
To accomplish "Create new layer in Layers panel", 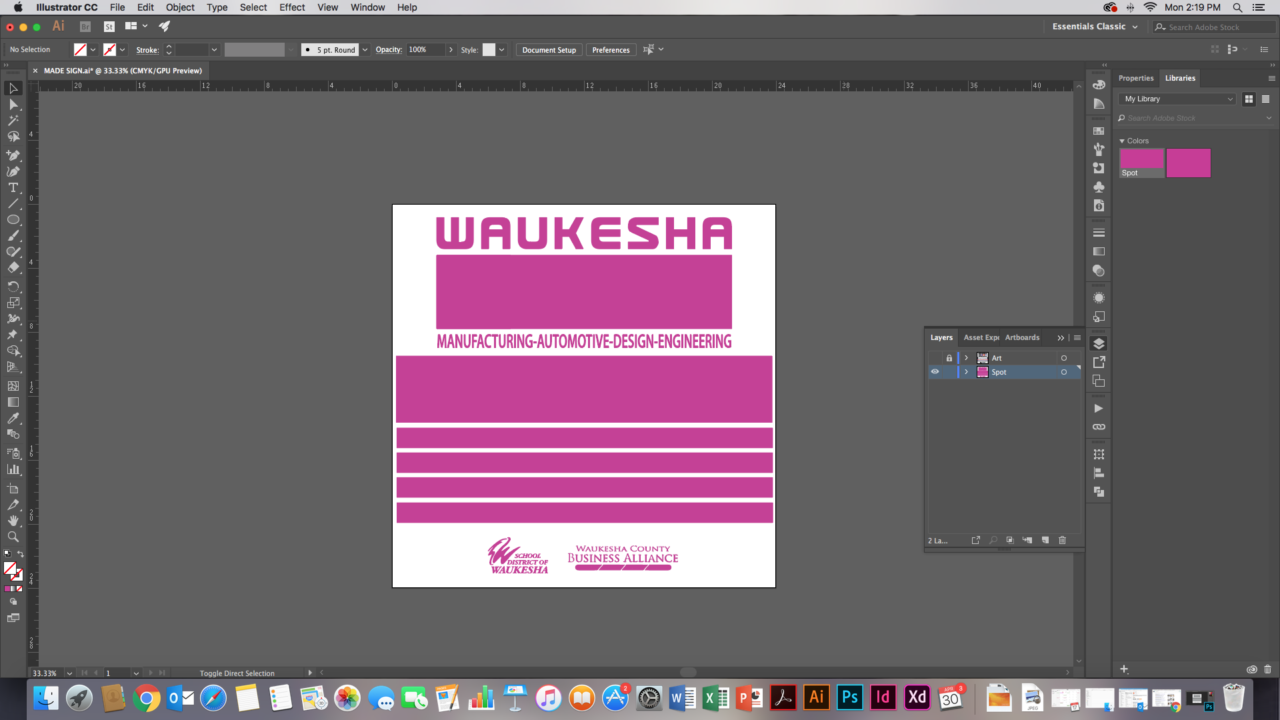I will (1044, 540).
